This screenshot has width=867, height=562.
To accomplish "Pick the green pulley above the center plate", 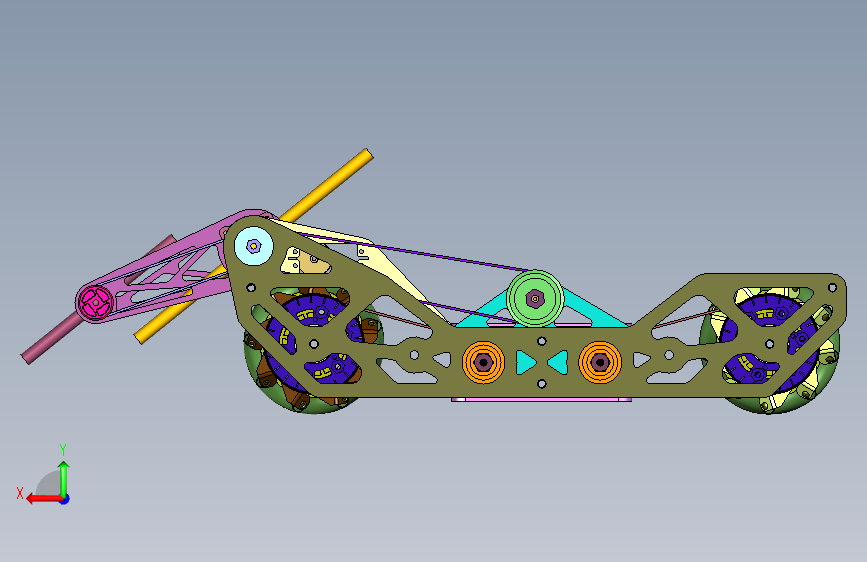I will (x=535, y=299).
